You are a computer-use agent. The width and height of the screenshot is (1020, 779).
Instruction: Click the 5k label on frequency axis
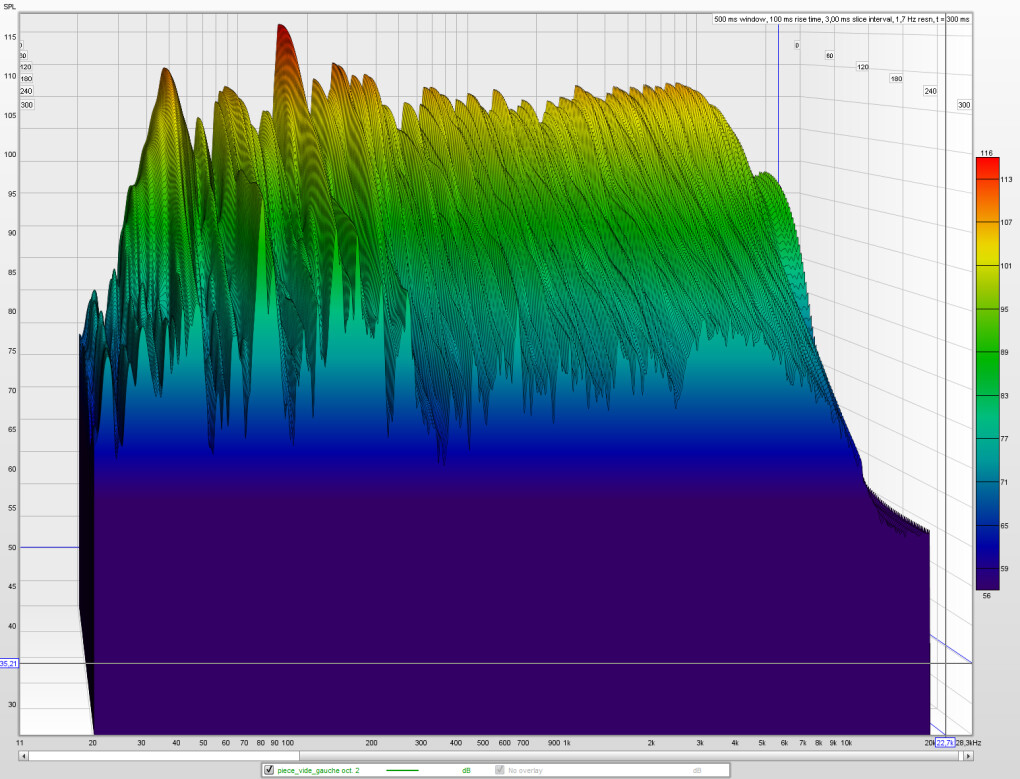762,743
